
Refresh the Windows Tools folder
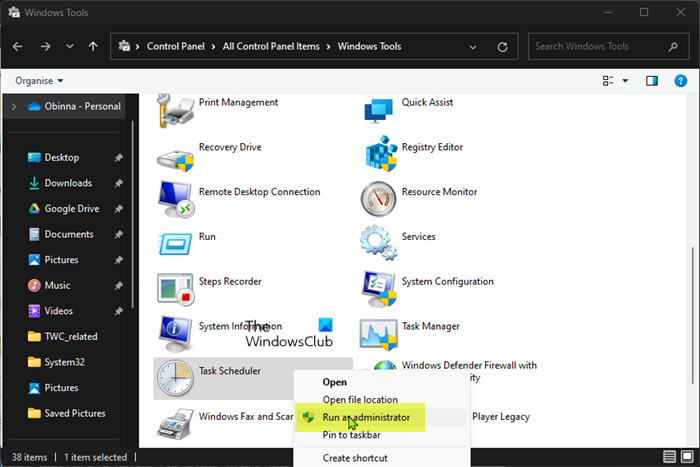[503, 47]
